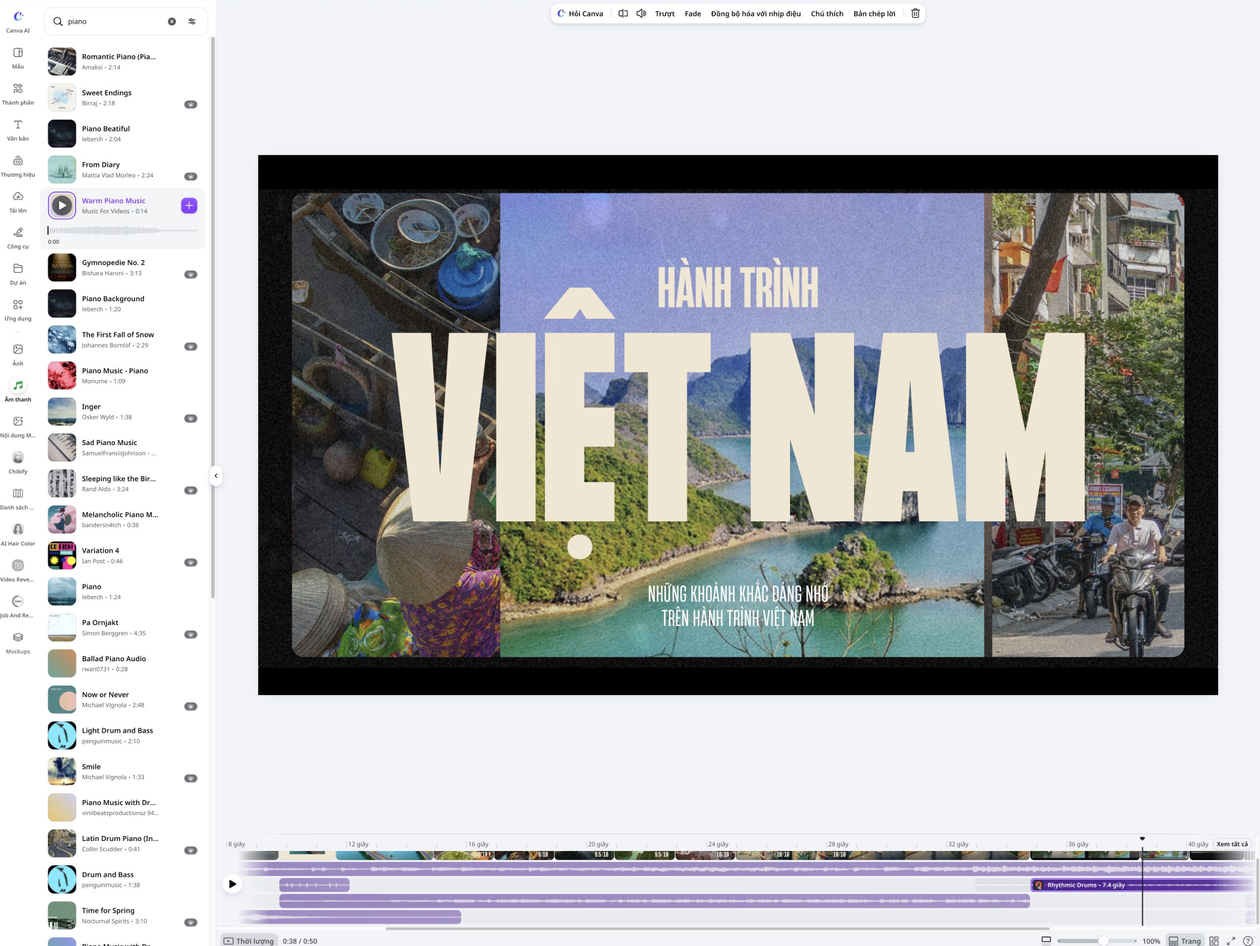
Task: Select Variation 4 track thumbnail
Action: 62,555
